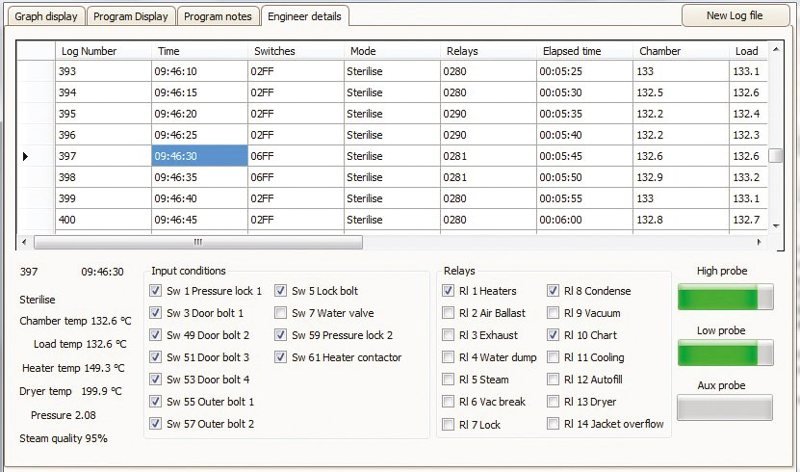
Task: Check Rl 13 Dryer relay
Action: pos(553,402)
